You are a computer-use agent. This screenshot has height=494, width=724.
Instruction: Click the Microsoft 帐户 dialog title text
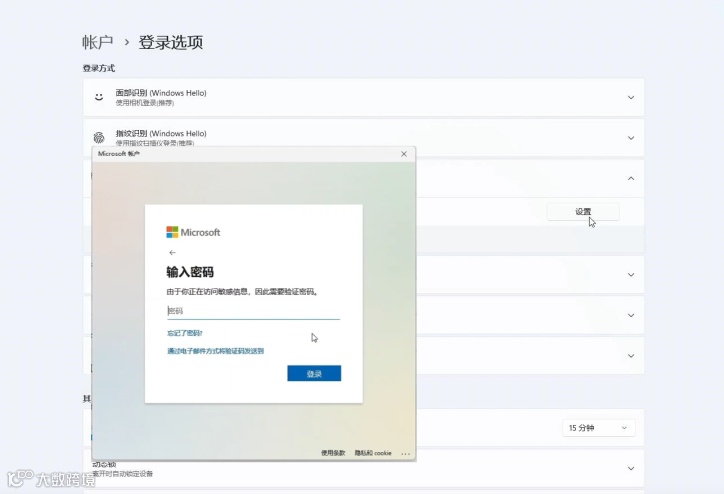(119, 154)
